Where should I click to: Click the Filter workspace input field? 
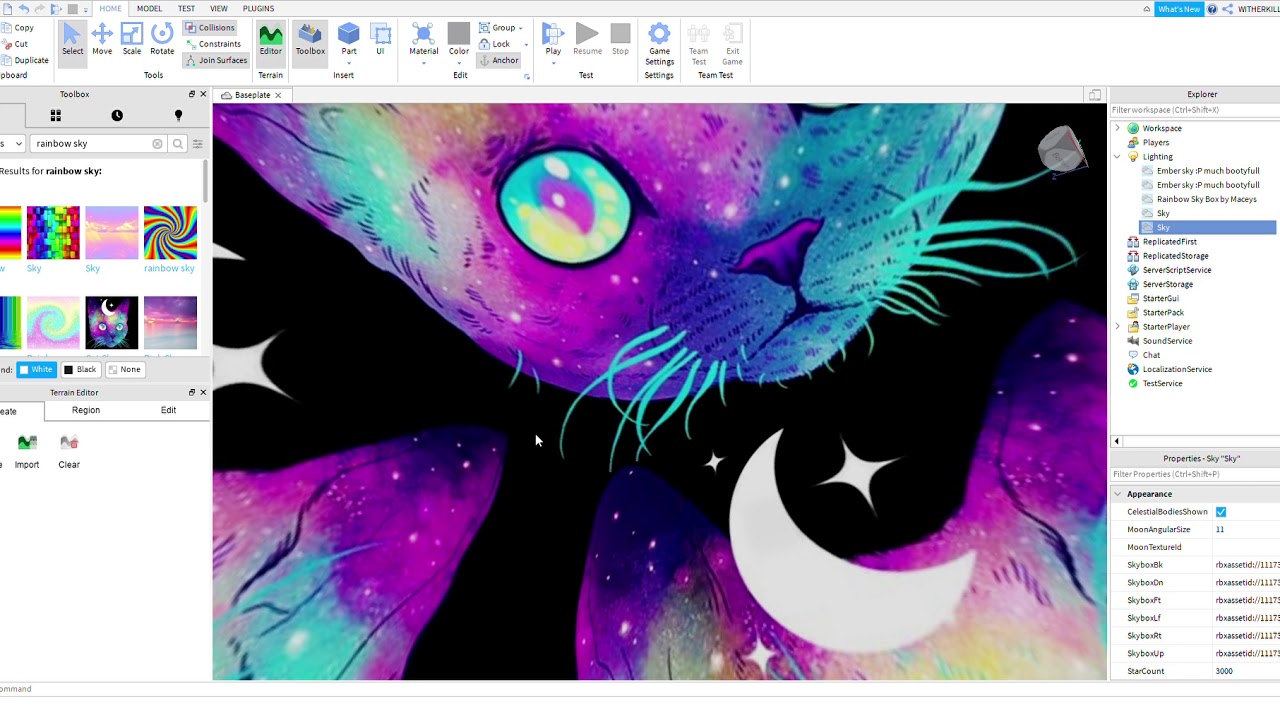[1194, 110]
